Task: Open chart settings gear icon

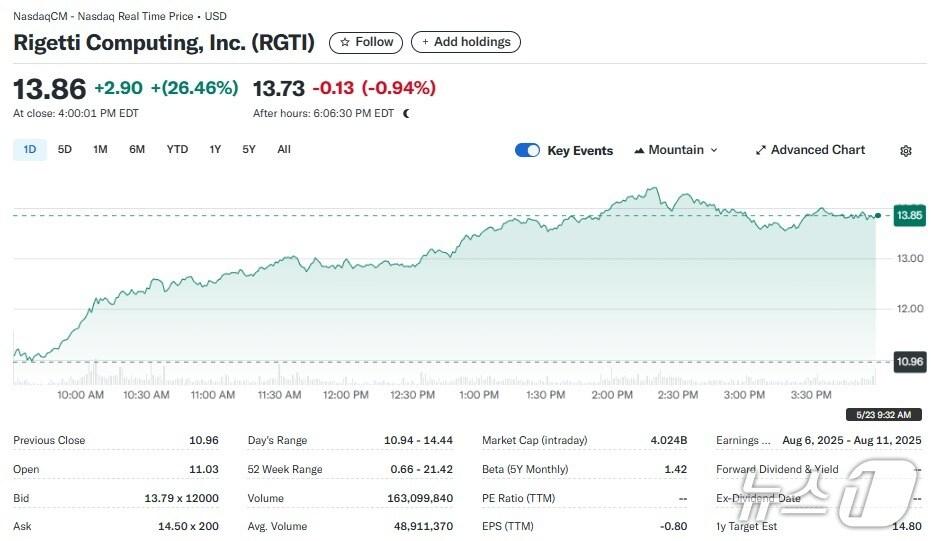Action: [x=906, y=151]
